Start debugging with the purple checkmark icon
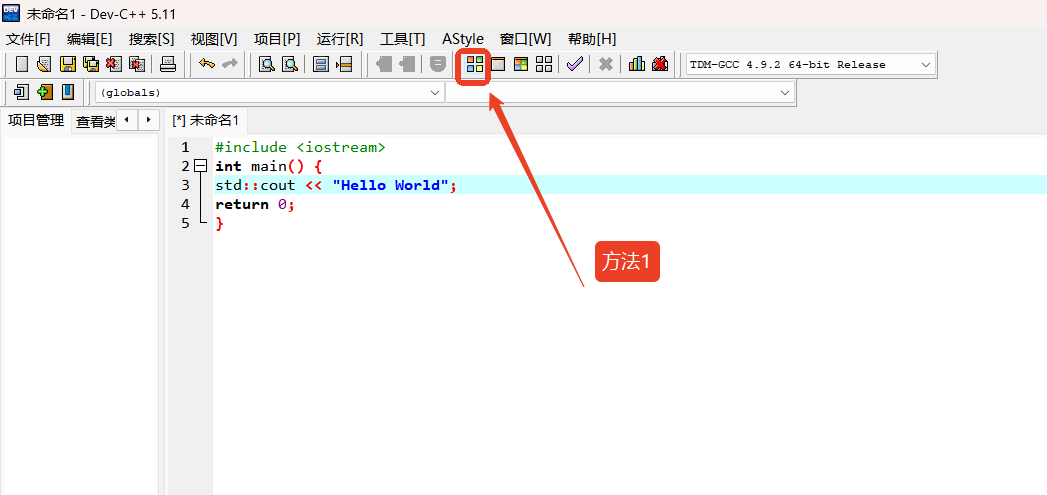This screenshot has width=1047, height=495. (575, 64)
